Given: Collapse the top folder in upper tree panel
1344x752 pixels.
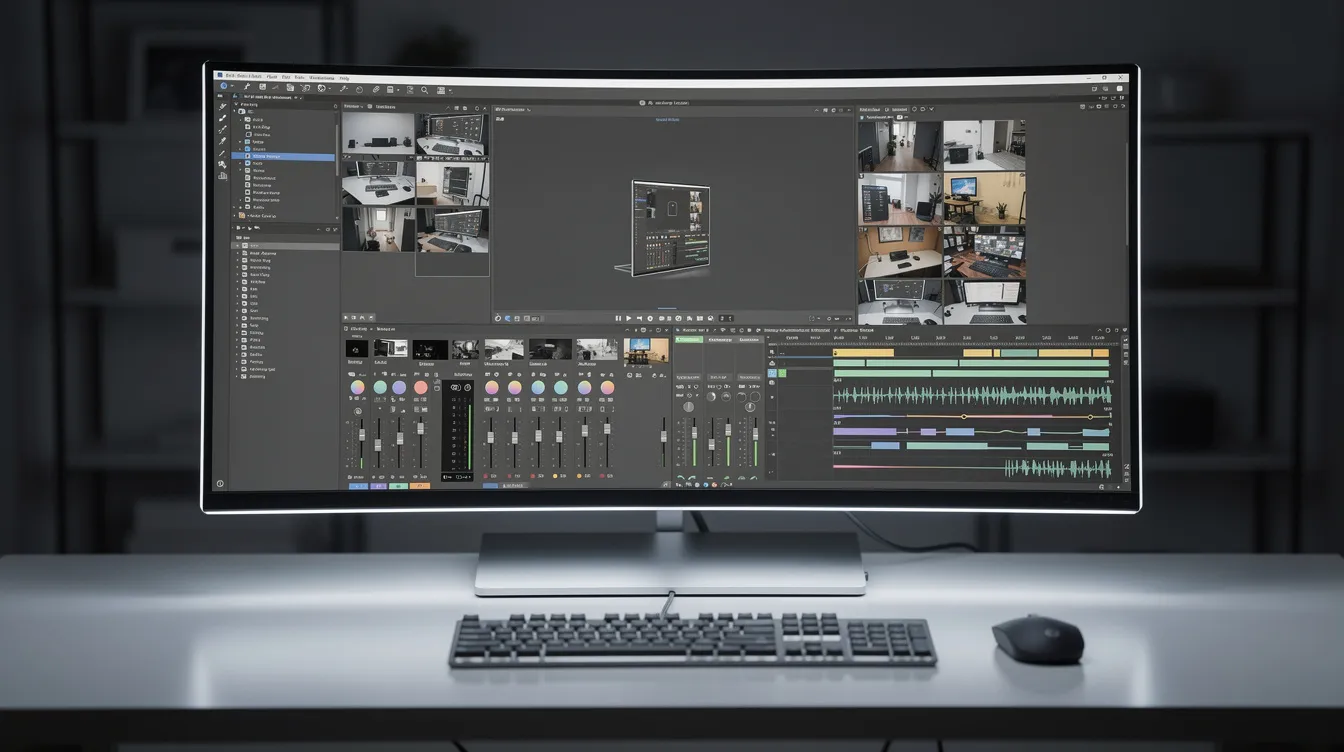Looking at the screenshot, I should click(x=236, y=104).
